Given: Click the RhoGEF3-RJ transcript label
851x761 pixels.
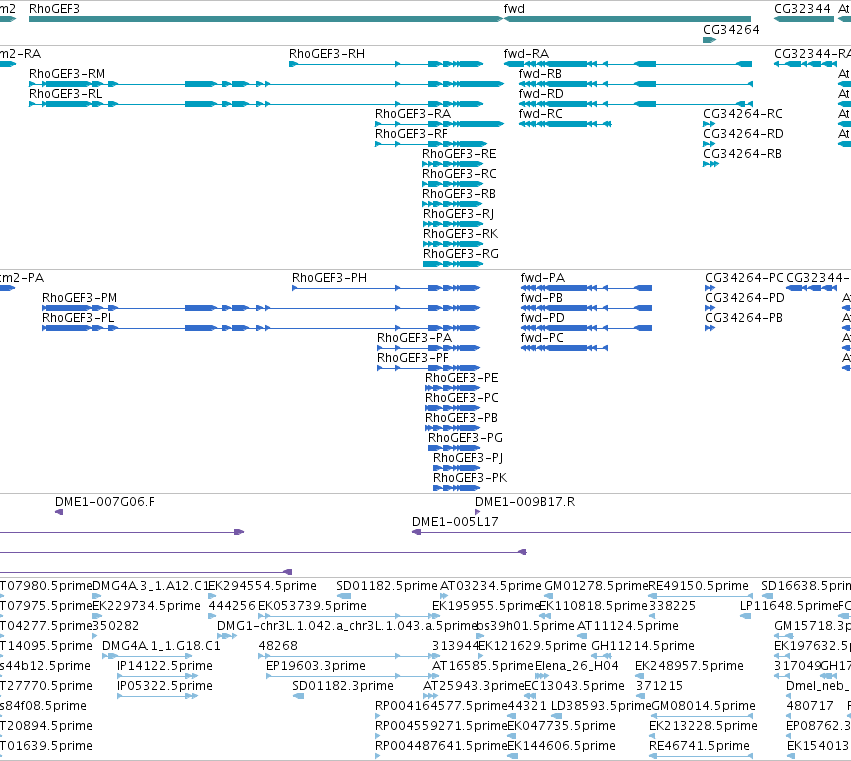Looking at the screenshot, I should point(459,214).
